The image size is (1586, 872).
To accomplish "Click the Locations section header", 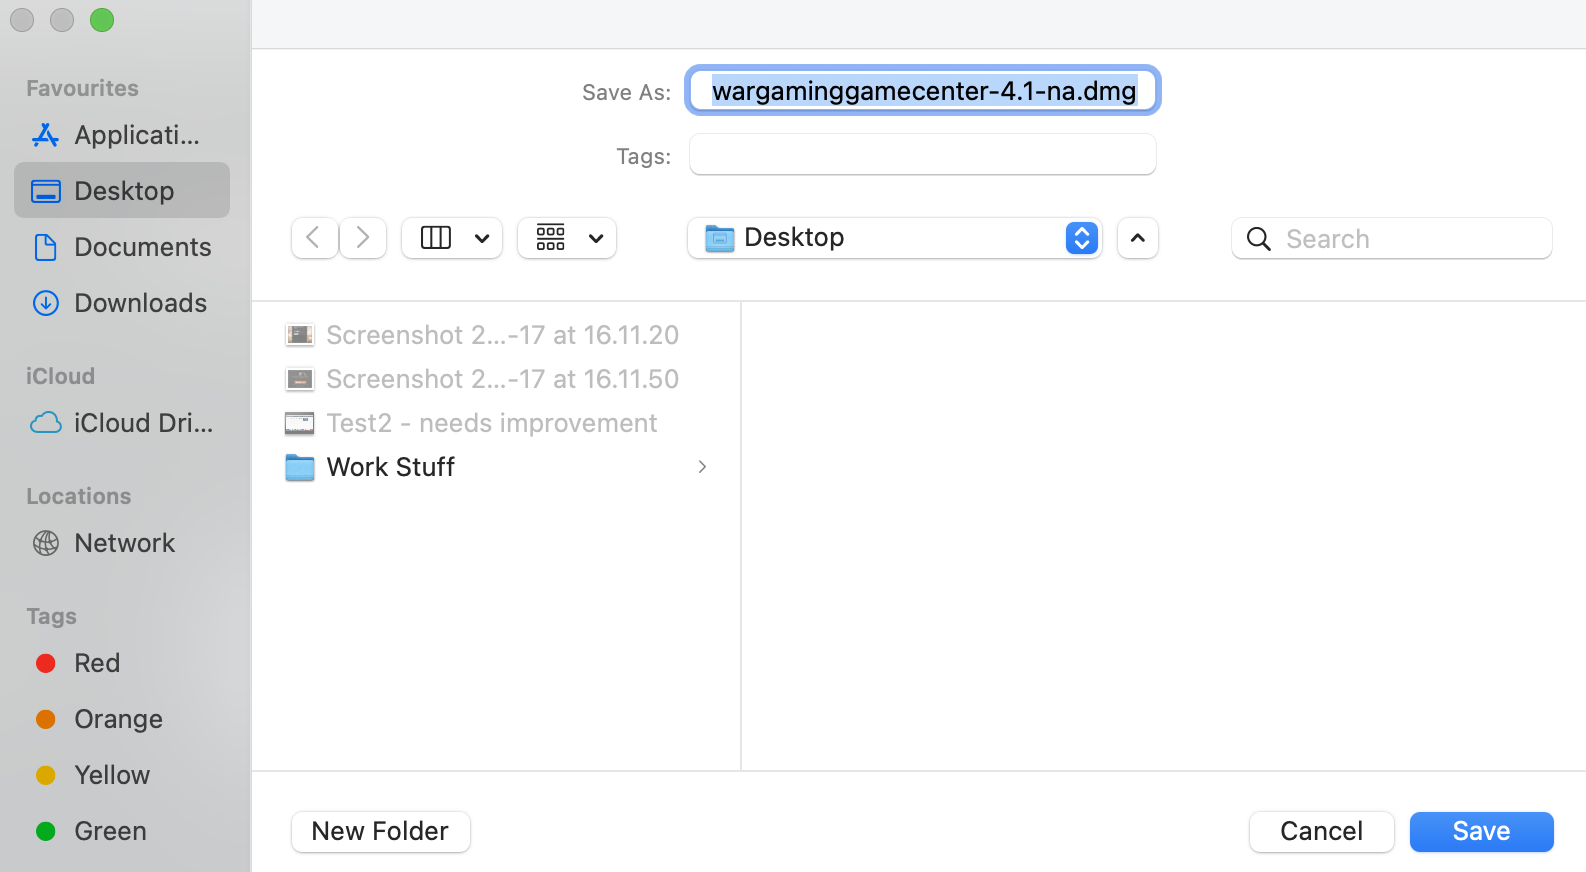I will click(x=78, y=496).
